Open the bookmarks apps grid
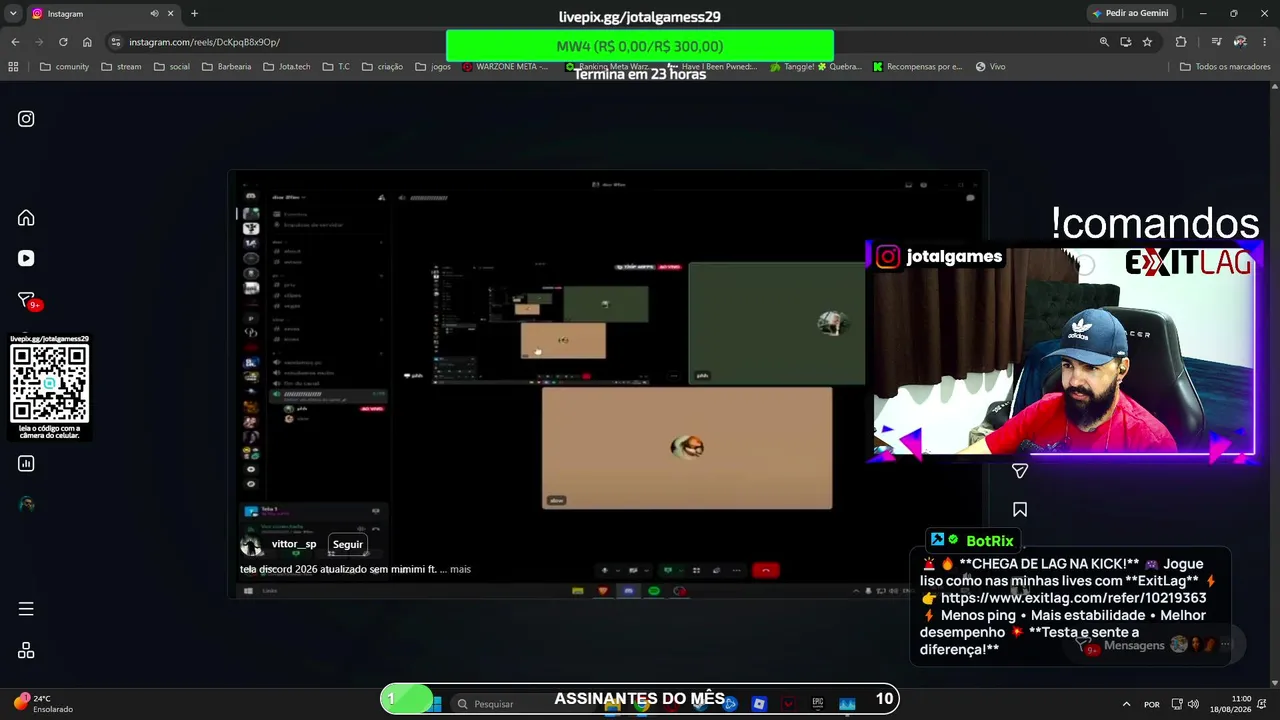1280x720 pixels. (x=13, y=67)
